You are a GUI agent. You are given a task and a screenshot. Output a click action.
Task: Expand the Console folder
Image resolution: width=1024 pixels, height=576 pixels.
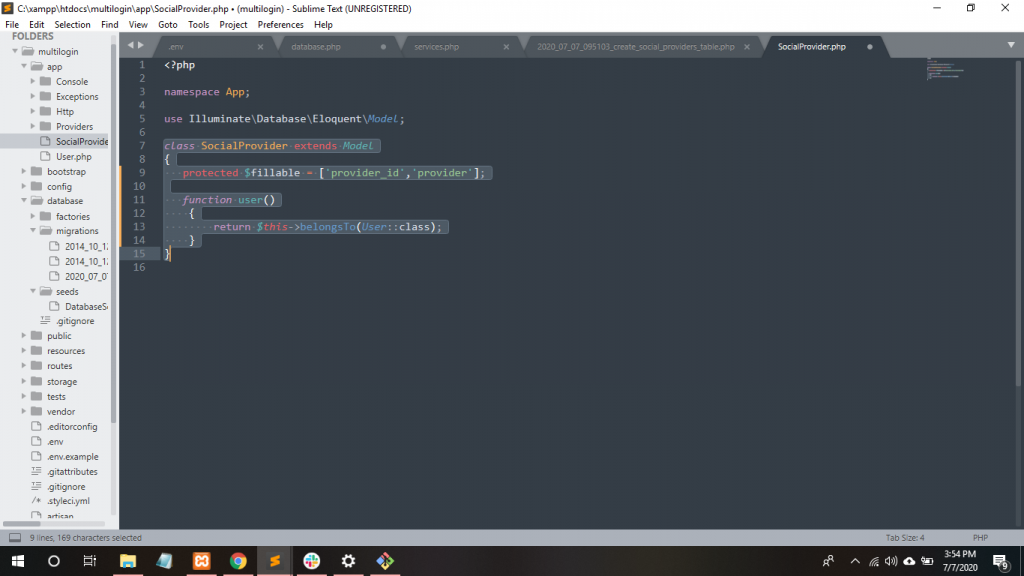click(x=33, y=81)
